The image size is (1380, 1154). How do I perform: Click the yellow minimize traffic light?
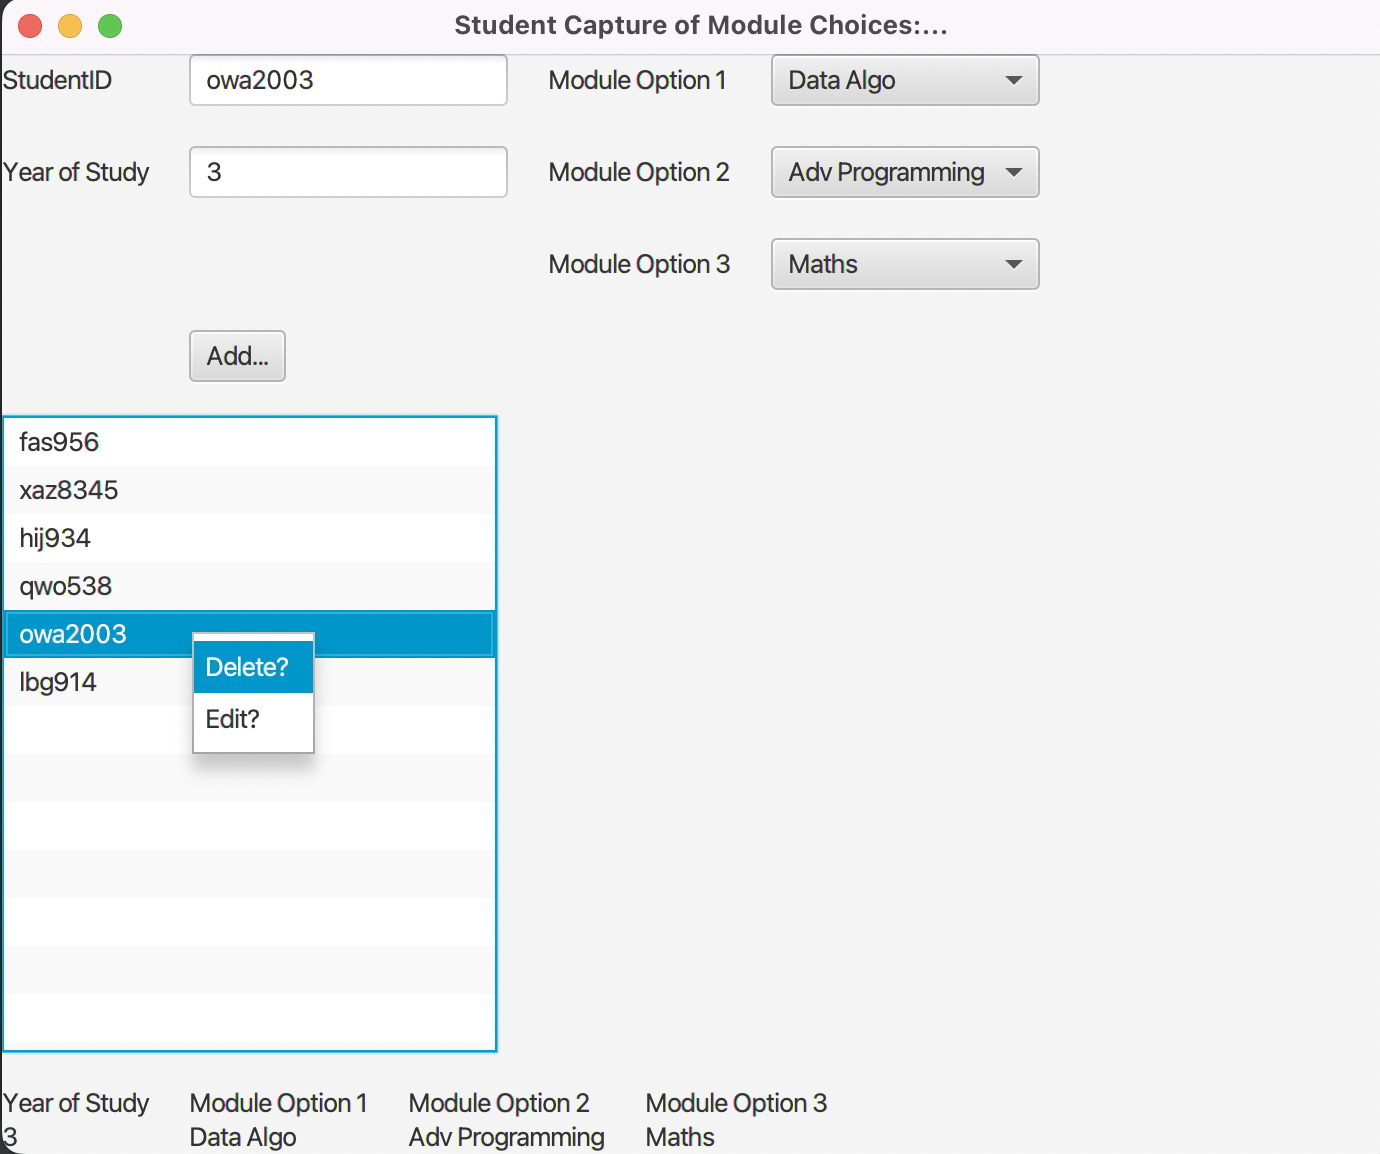coord(69,26)
